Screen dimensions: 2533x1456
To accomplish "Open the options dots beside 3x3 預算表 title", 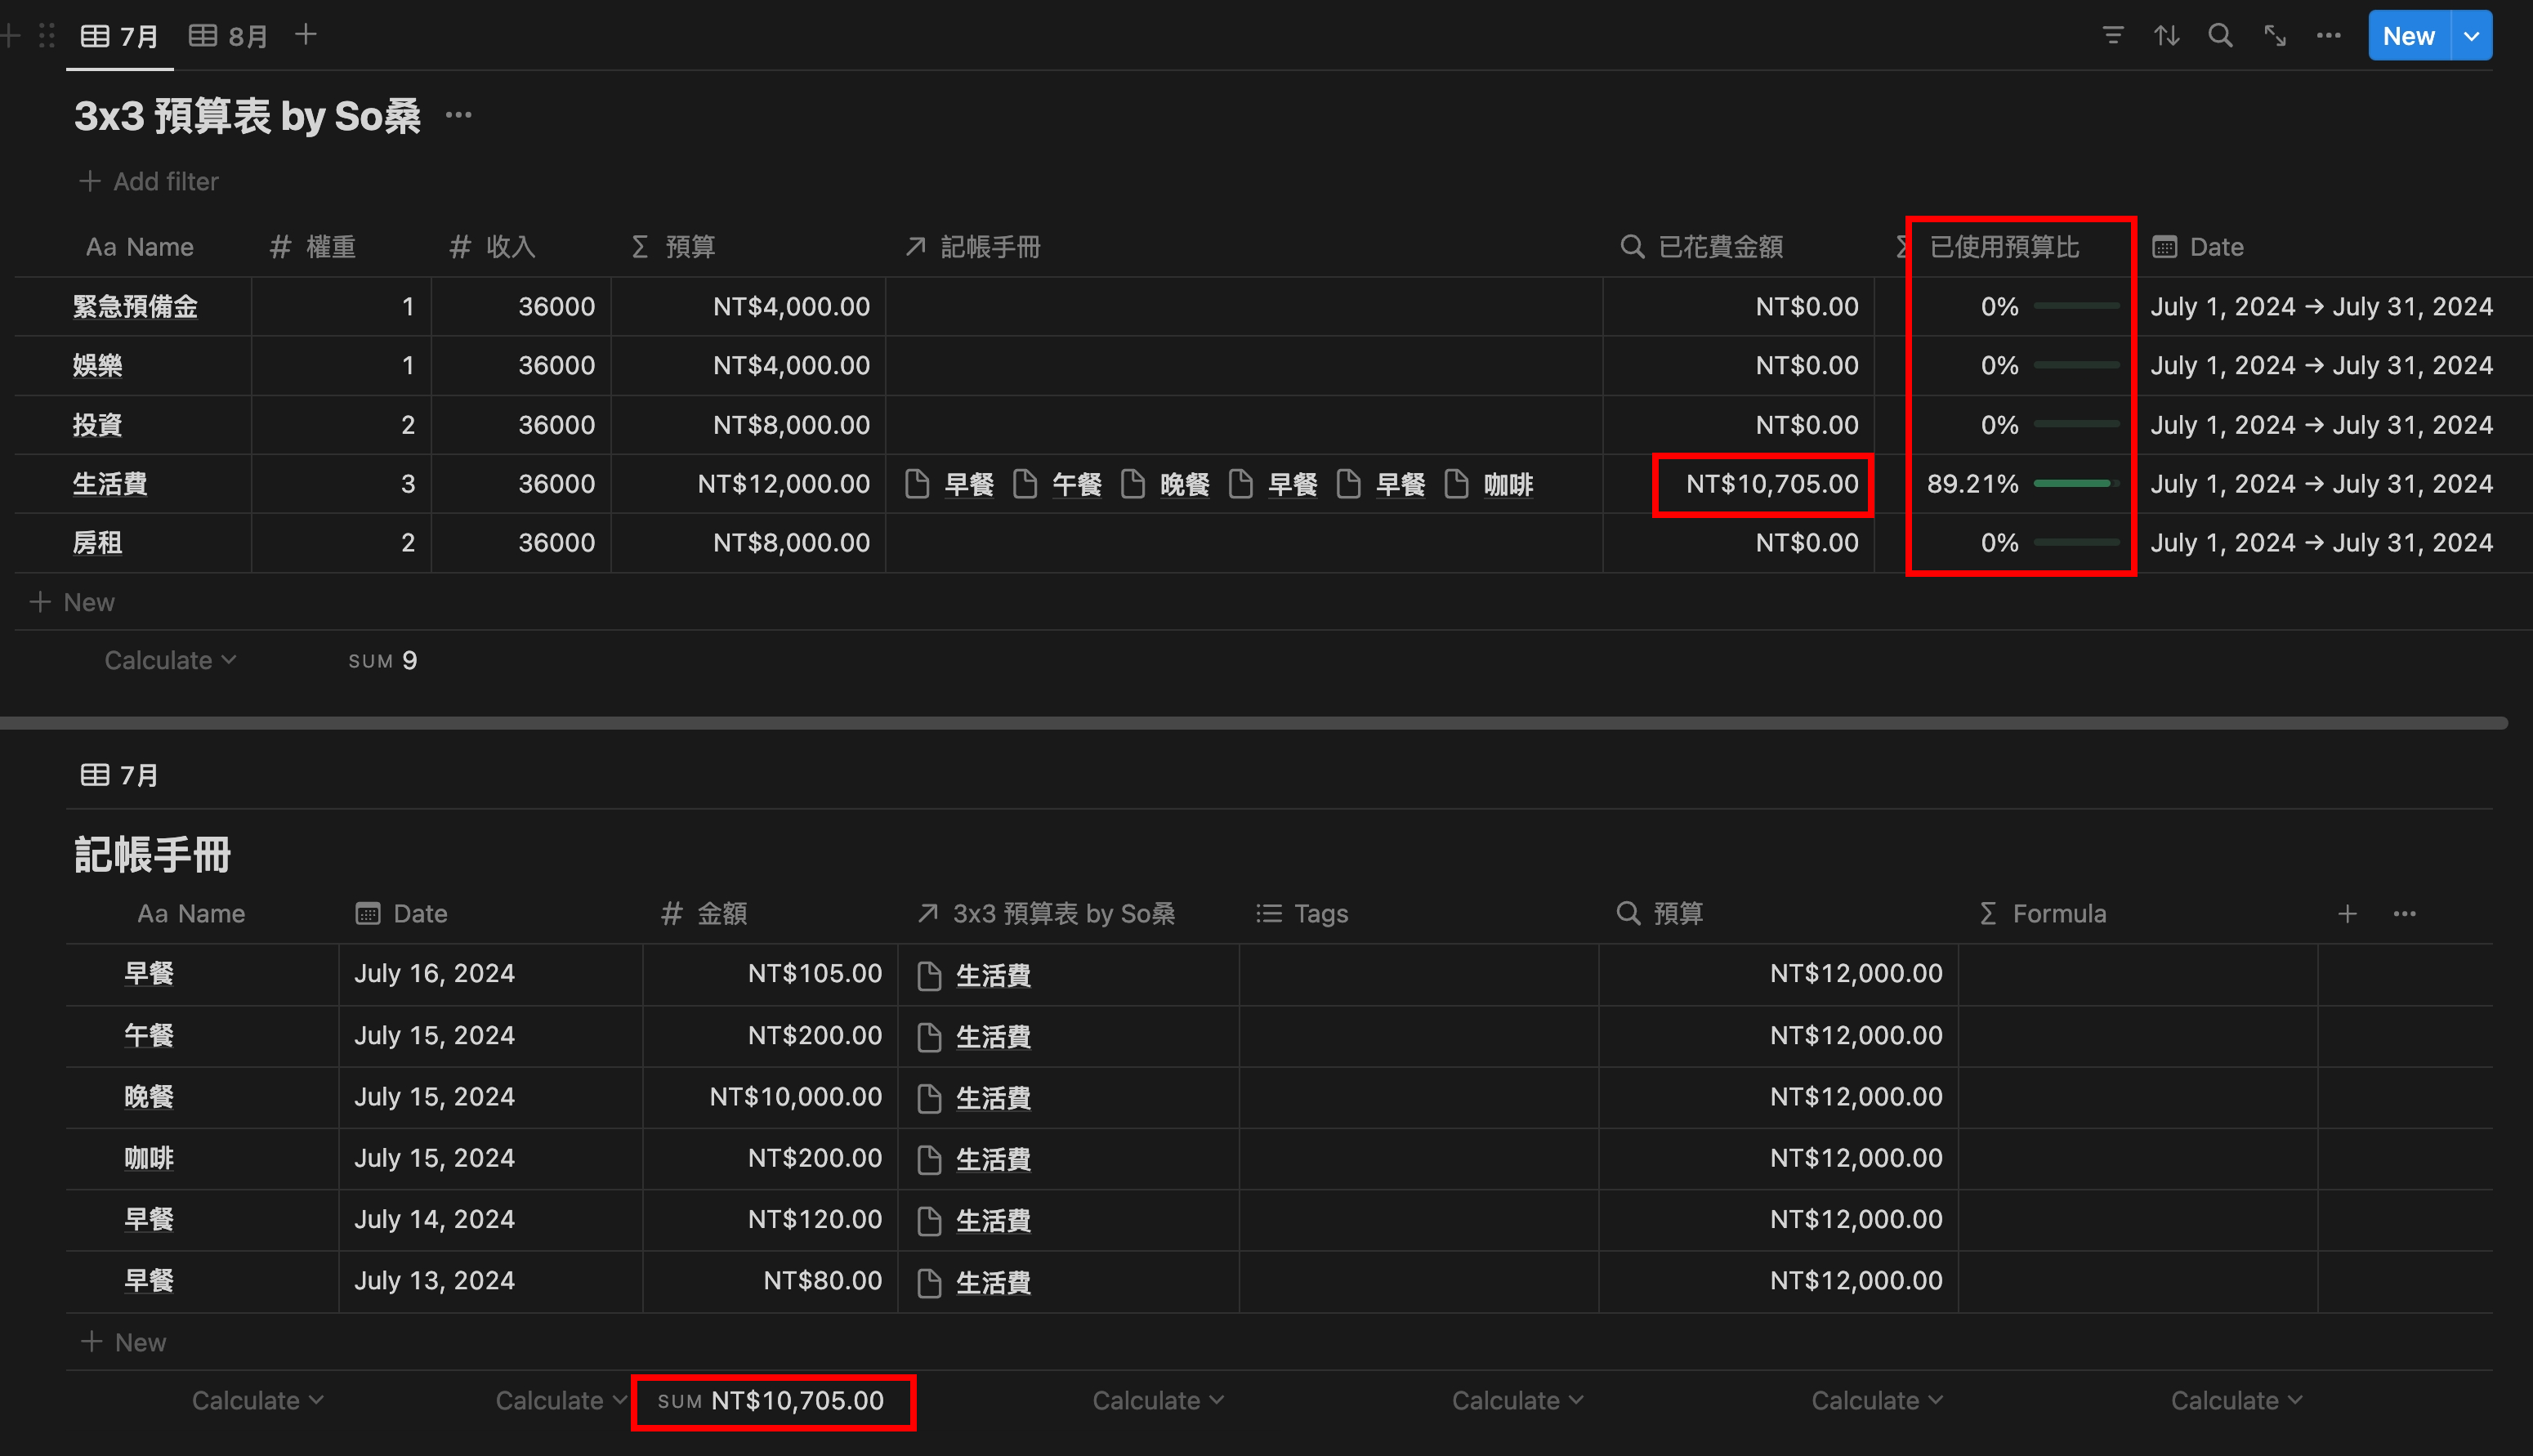I will [459, 115].
